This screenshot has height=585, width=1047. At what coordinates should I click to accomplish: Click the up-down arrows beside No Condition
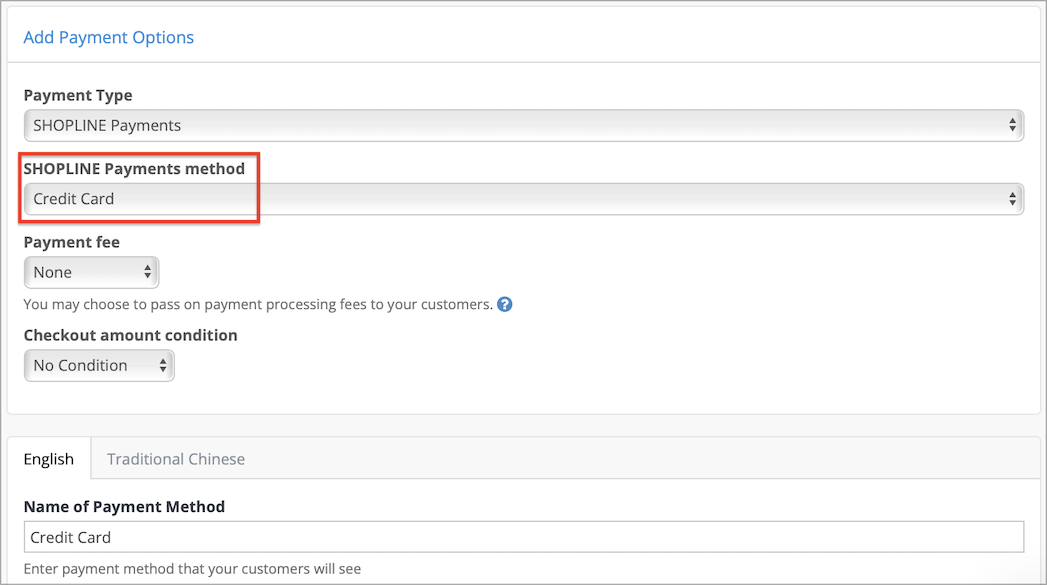click(x=163, y=365)
